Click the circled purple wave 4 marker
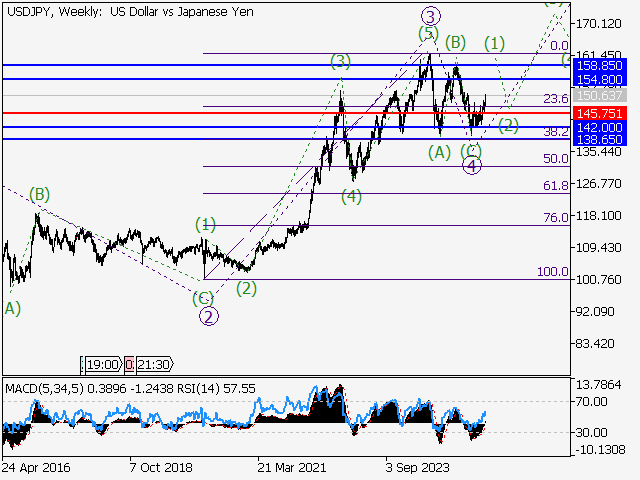Image resolution: width=640 pixels, height=480 pixels. pos(472,165)
